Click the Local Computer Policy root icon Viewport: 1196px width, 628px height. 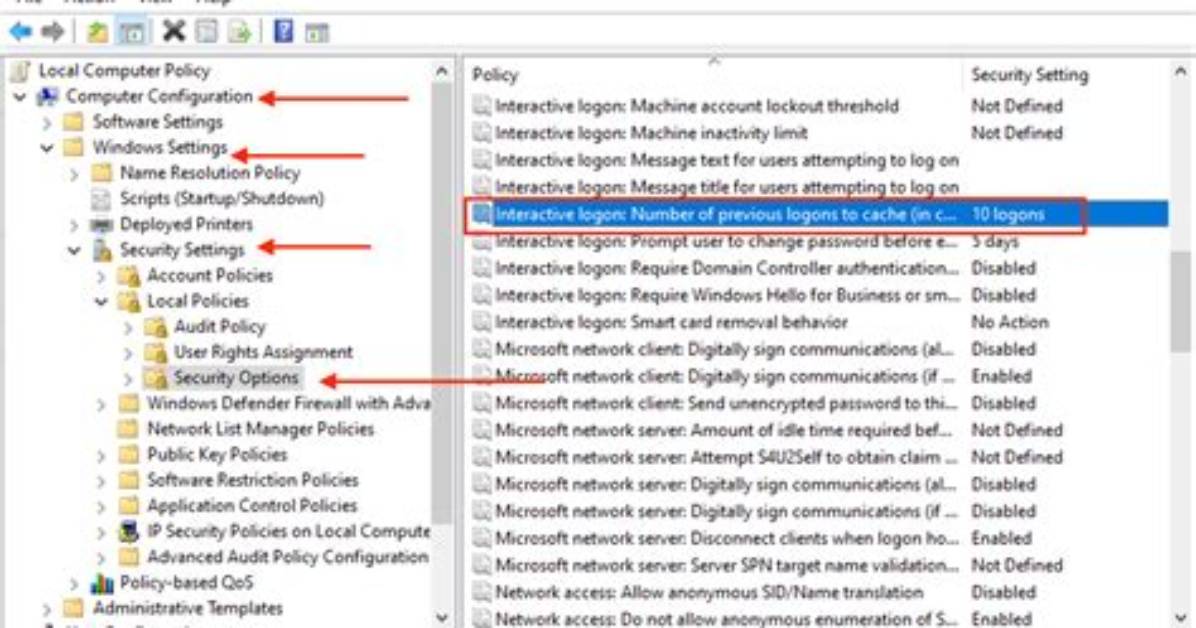(x=21, y=71)
